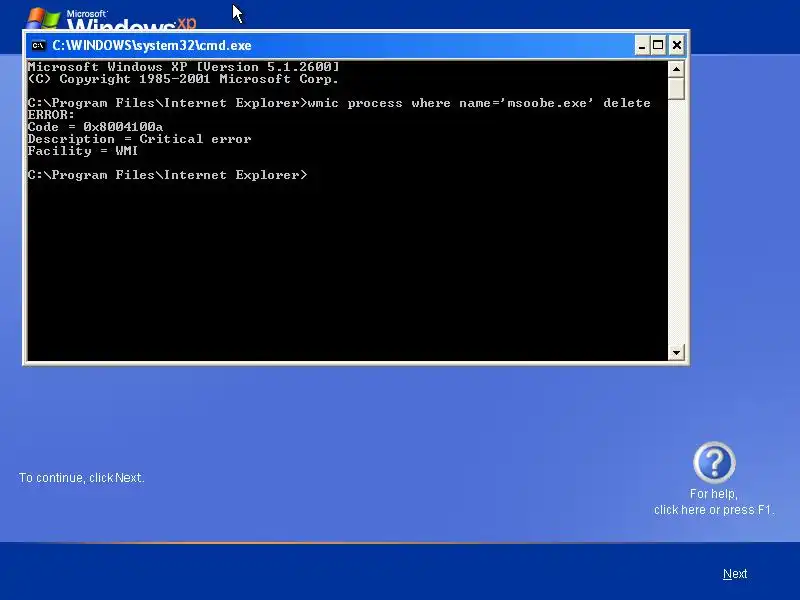Close the cmd.exe window
Viewport: 800px width, 600px height.
click(x=677, y=45)
